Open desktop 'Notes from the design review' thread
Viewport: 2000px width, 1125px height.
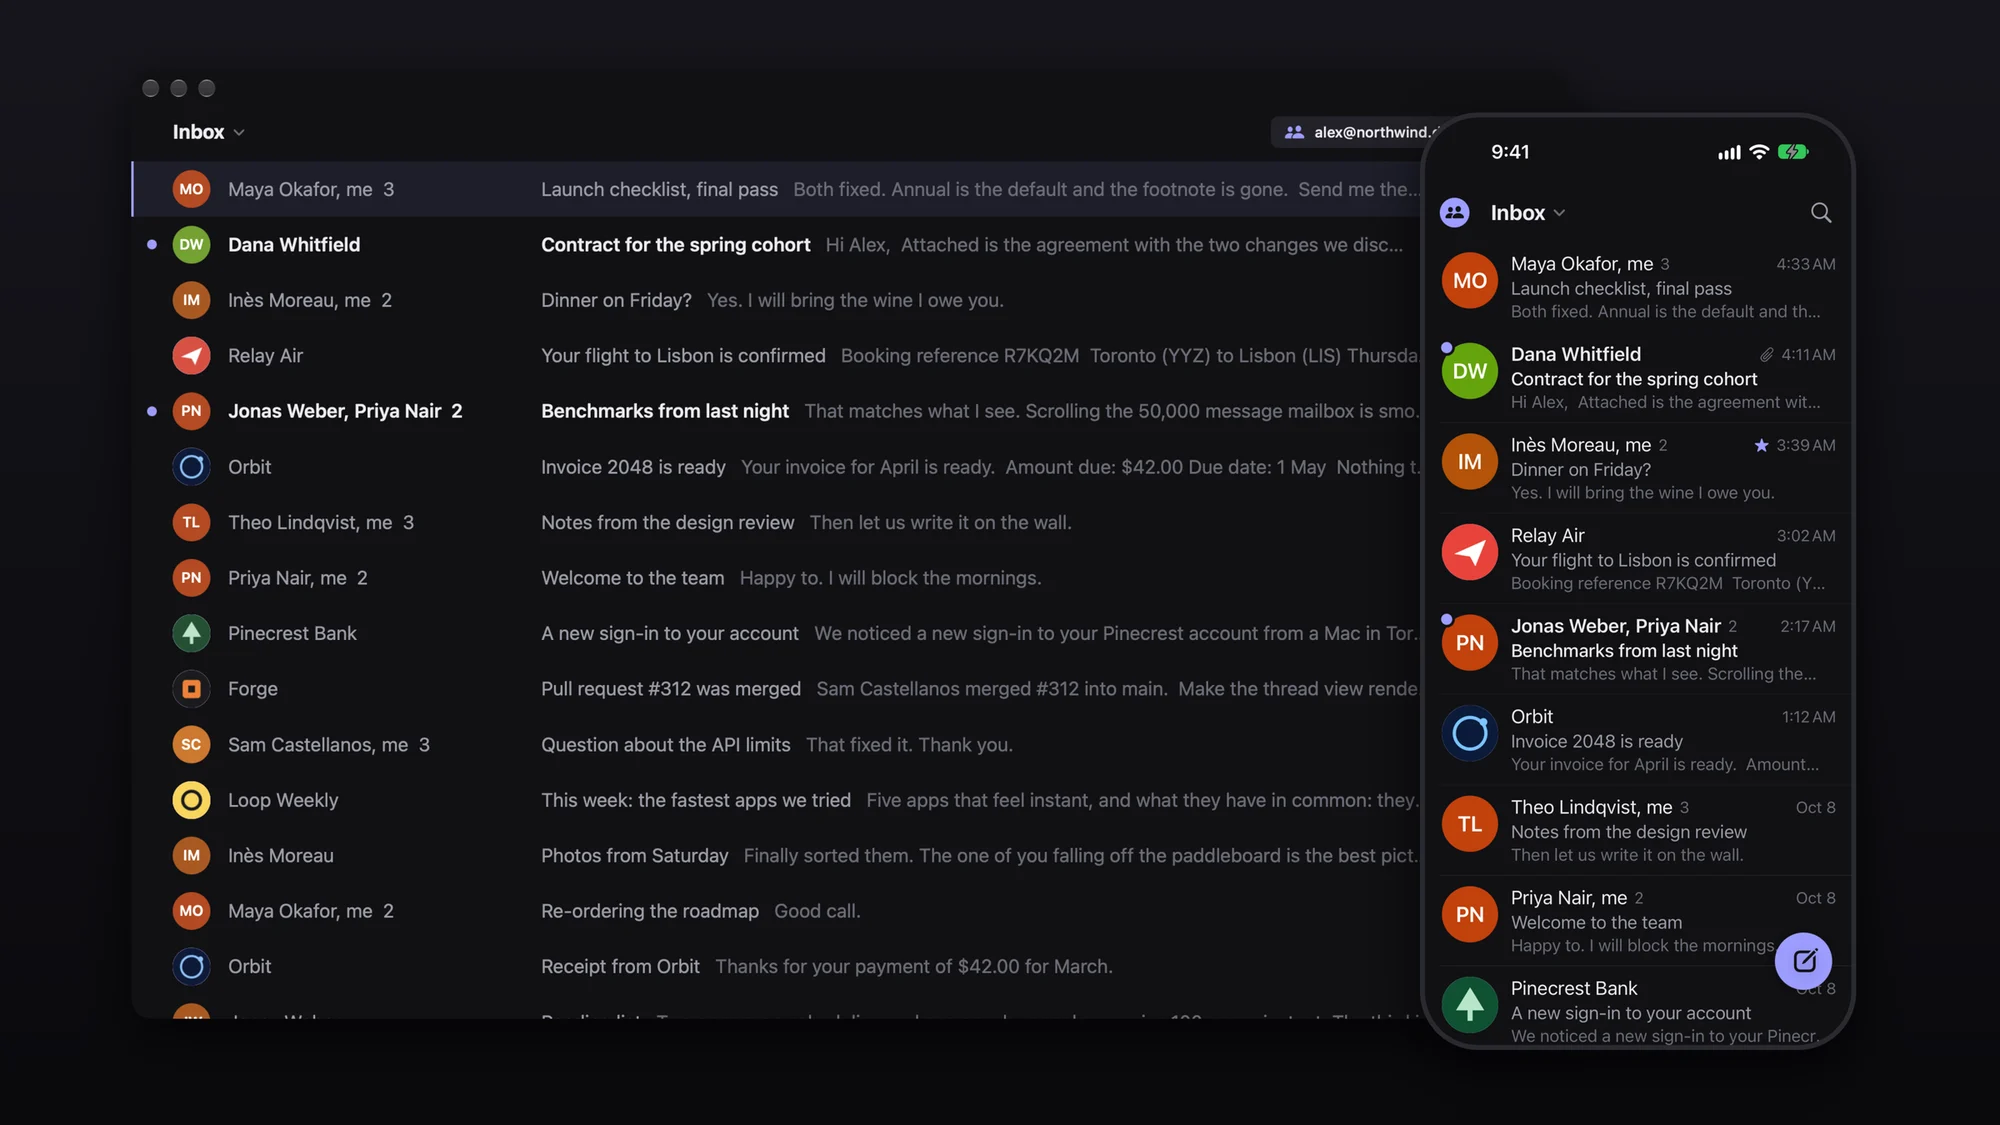(777, 522)
